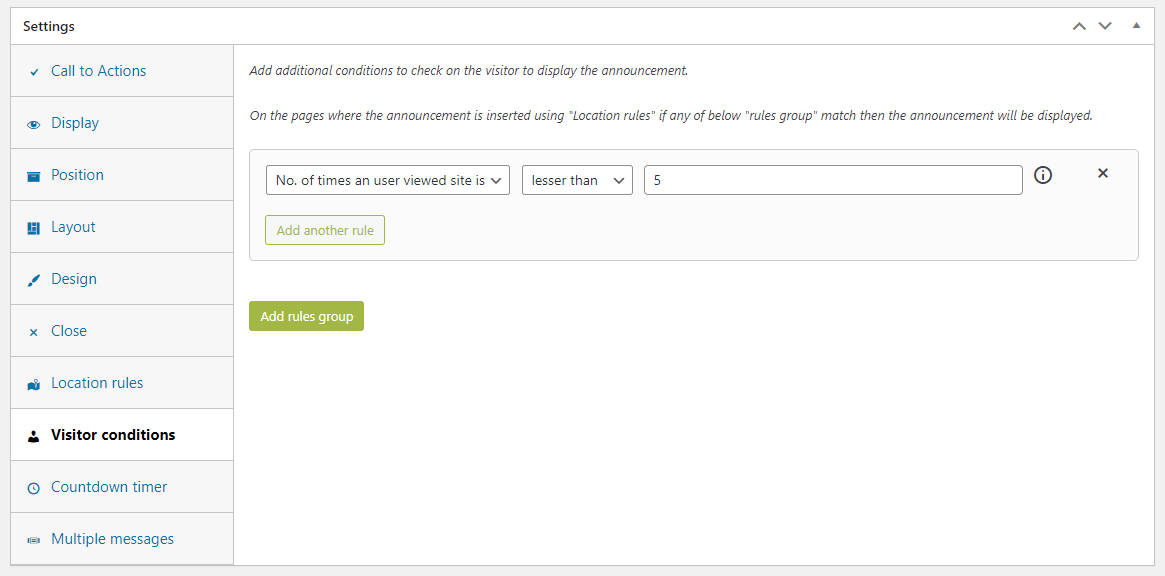Click the layout icon beside Layout

point(33,226)
